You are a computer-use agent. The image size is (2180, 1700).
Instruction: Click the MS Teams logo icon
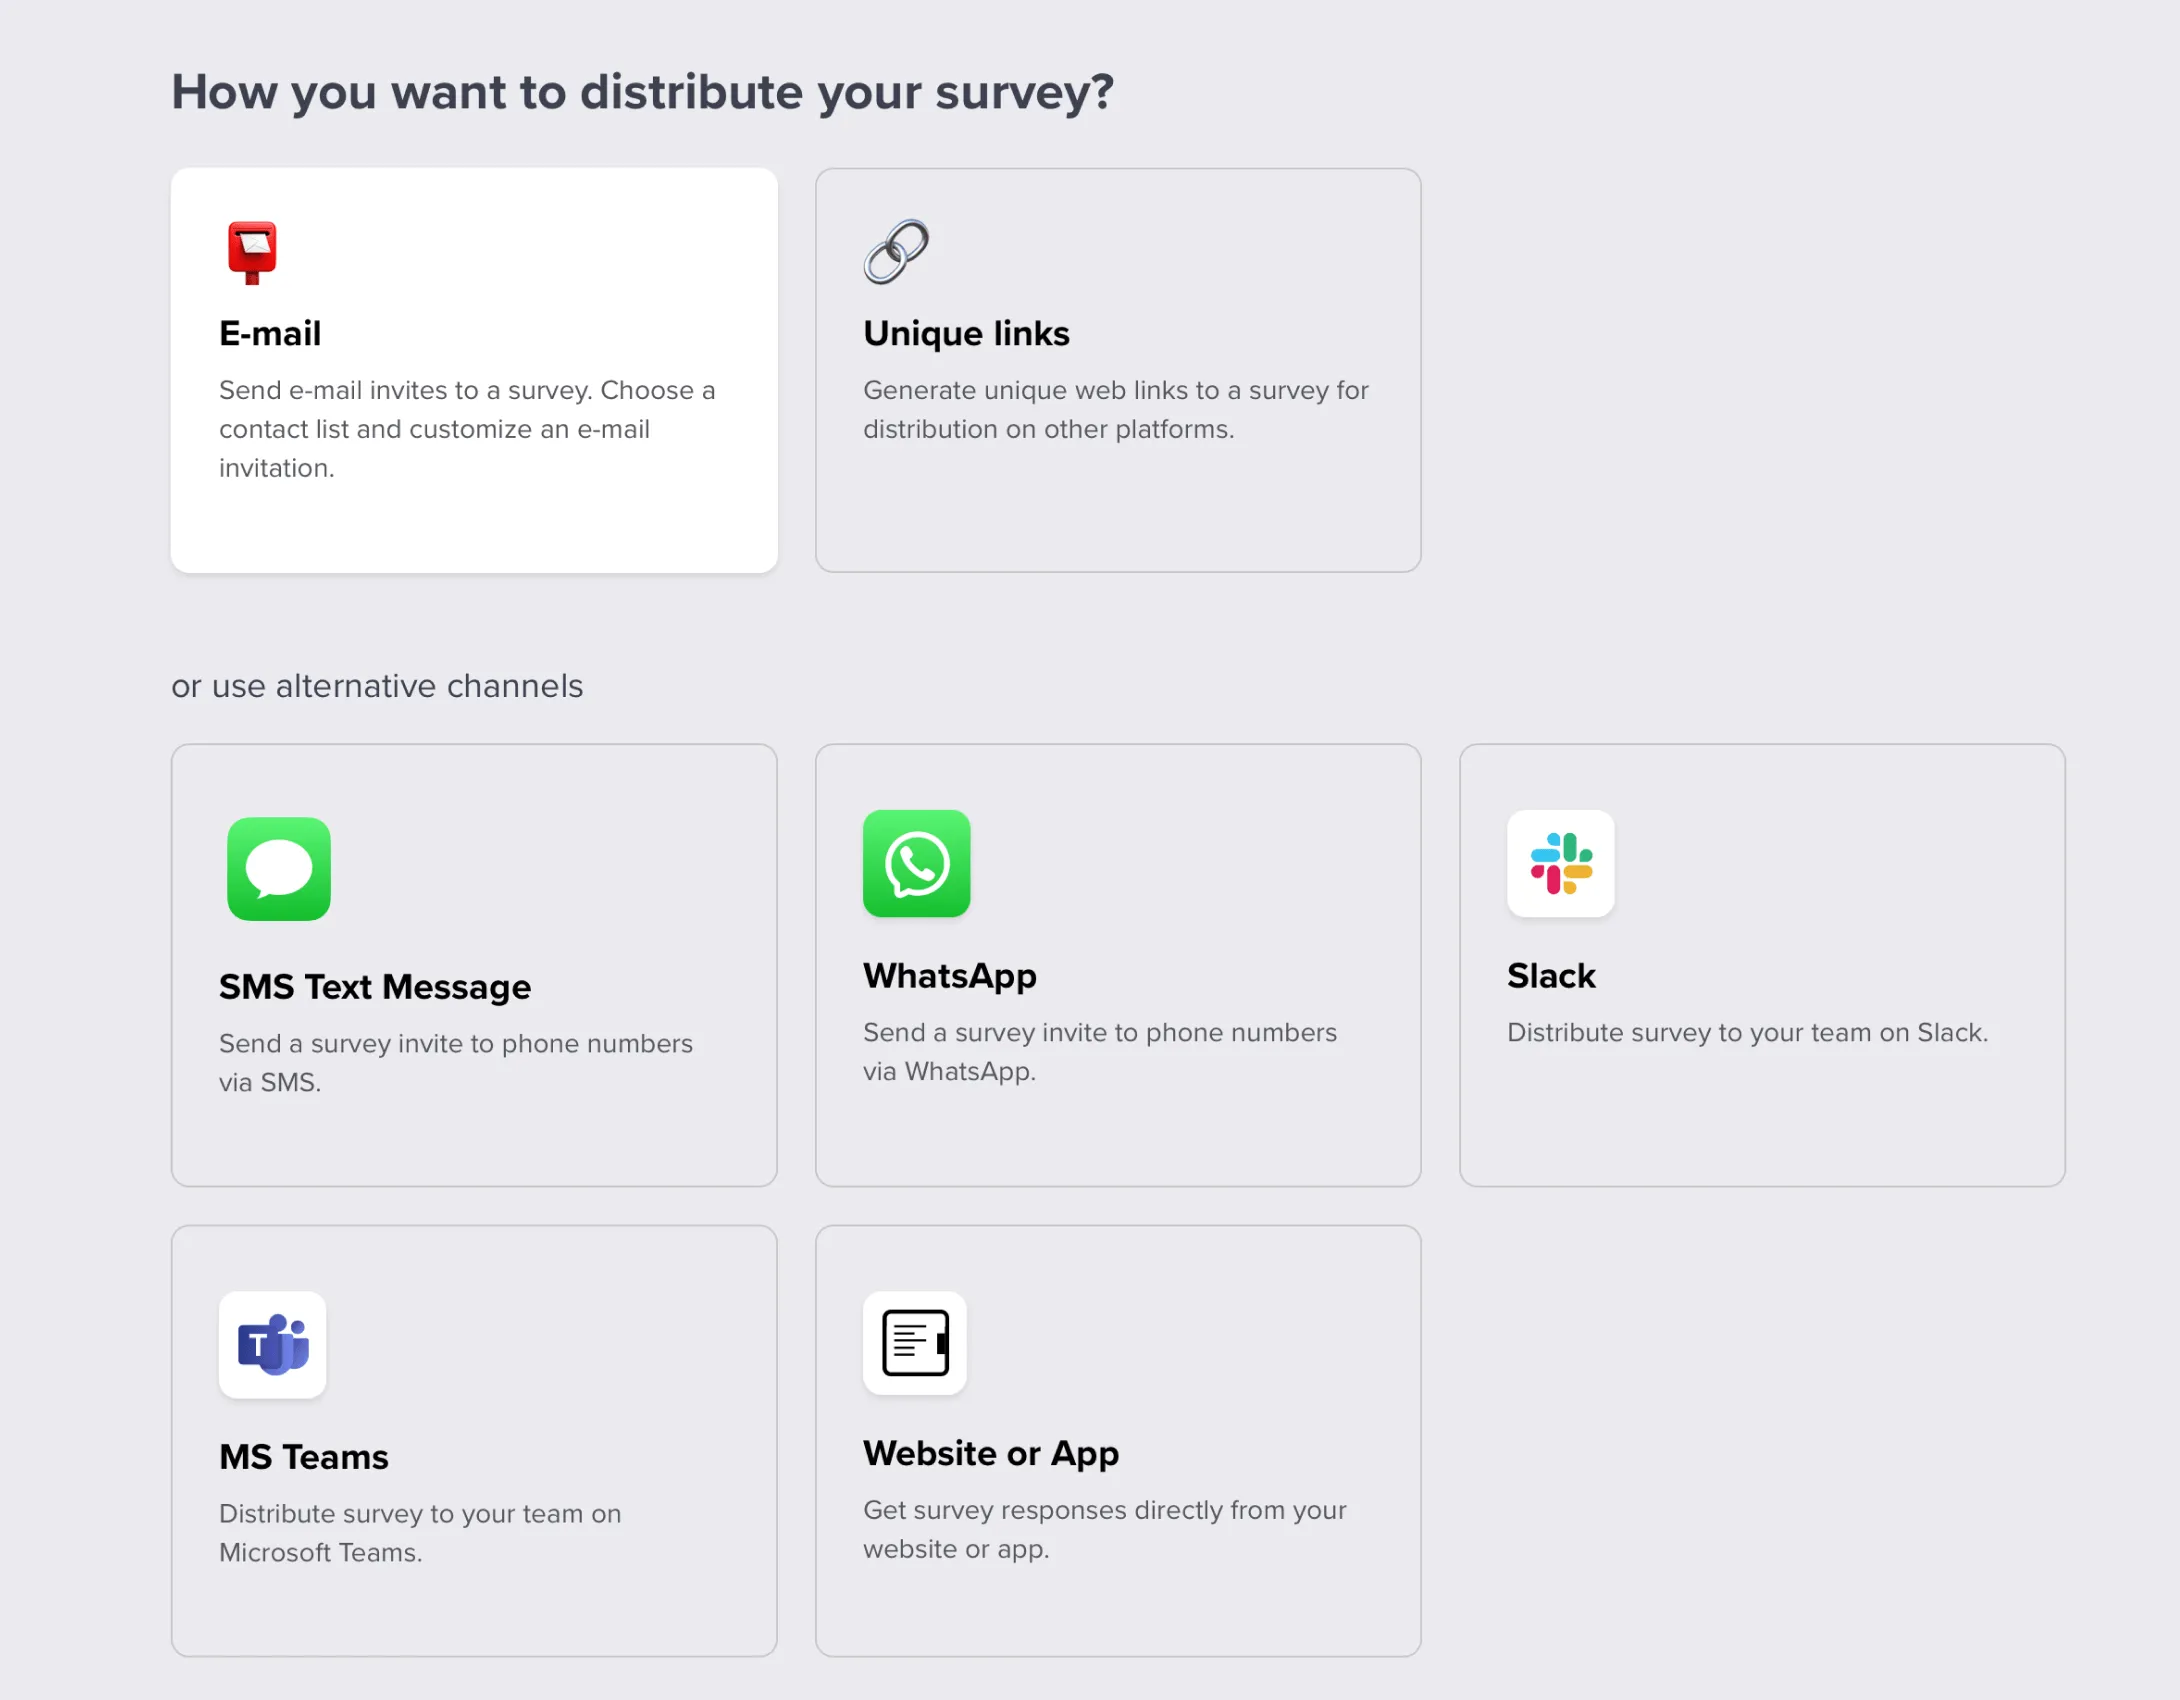click(272, 1345)
